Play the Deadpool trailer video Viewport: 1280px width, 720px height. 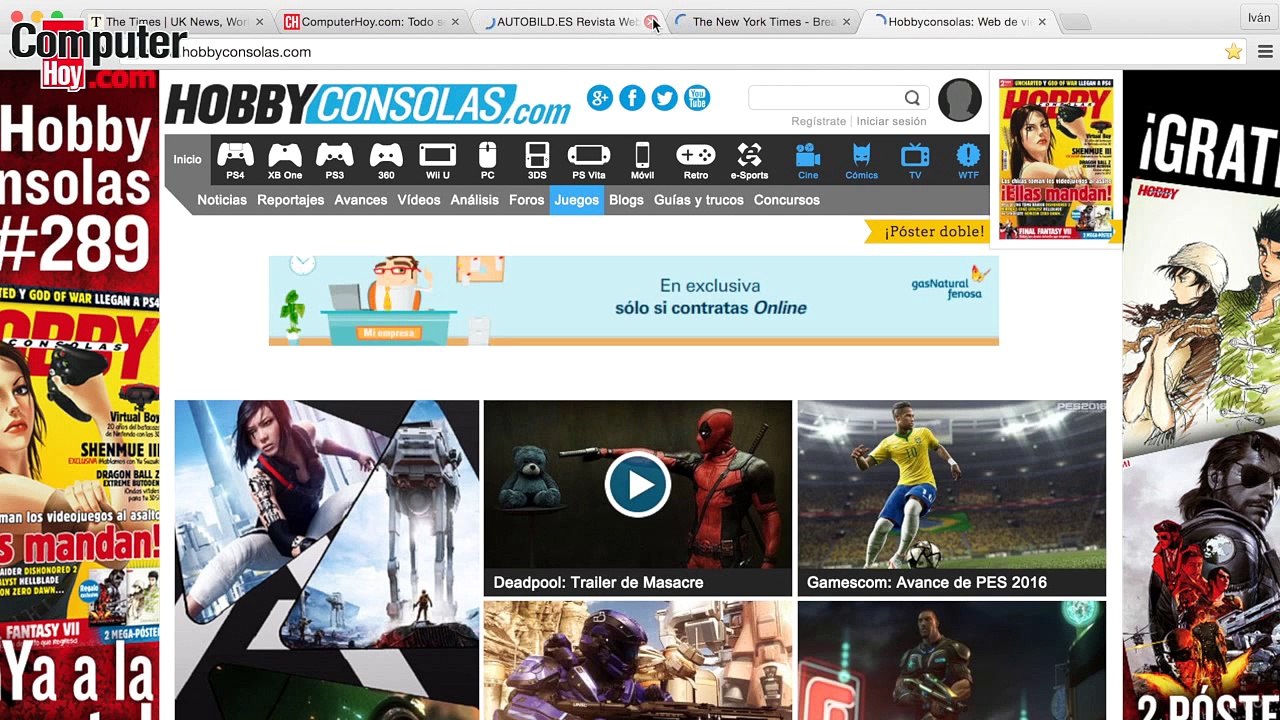tap(637, 485)
